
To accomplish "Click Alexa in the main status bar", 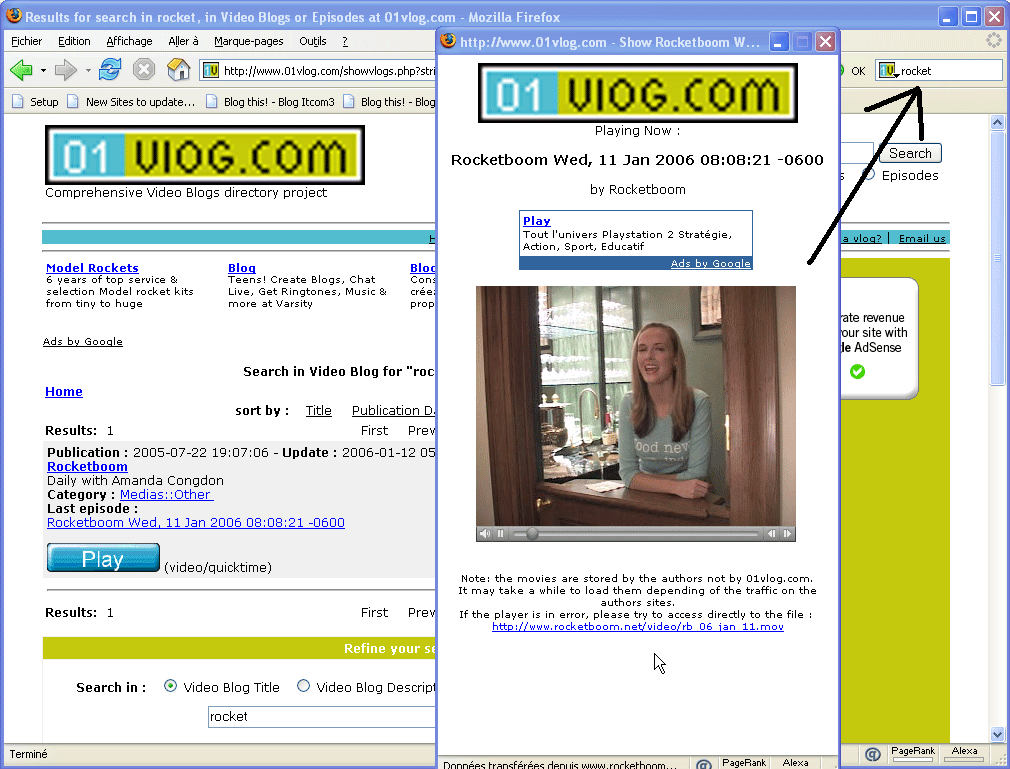I will pos(964,752).
